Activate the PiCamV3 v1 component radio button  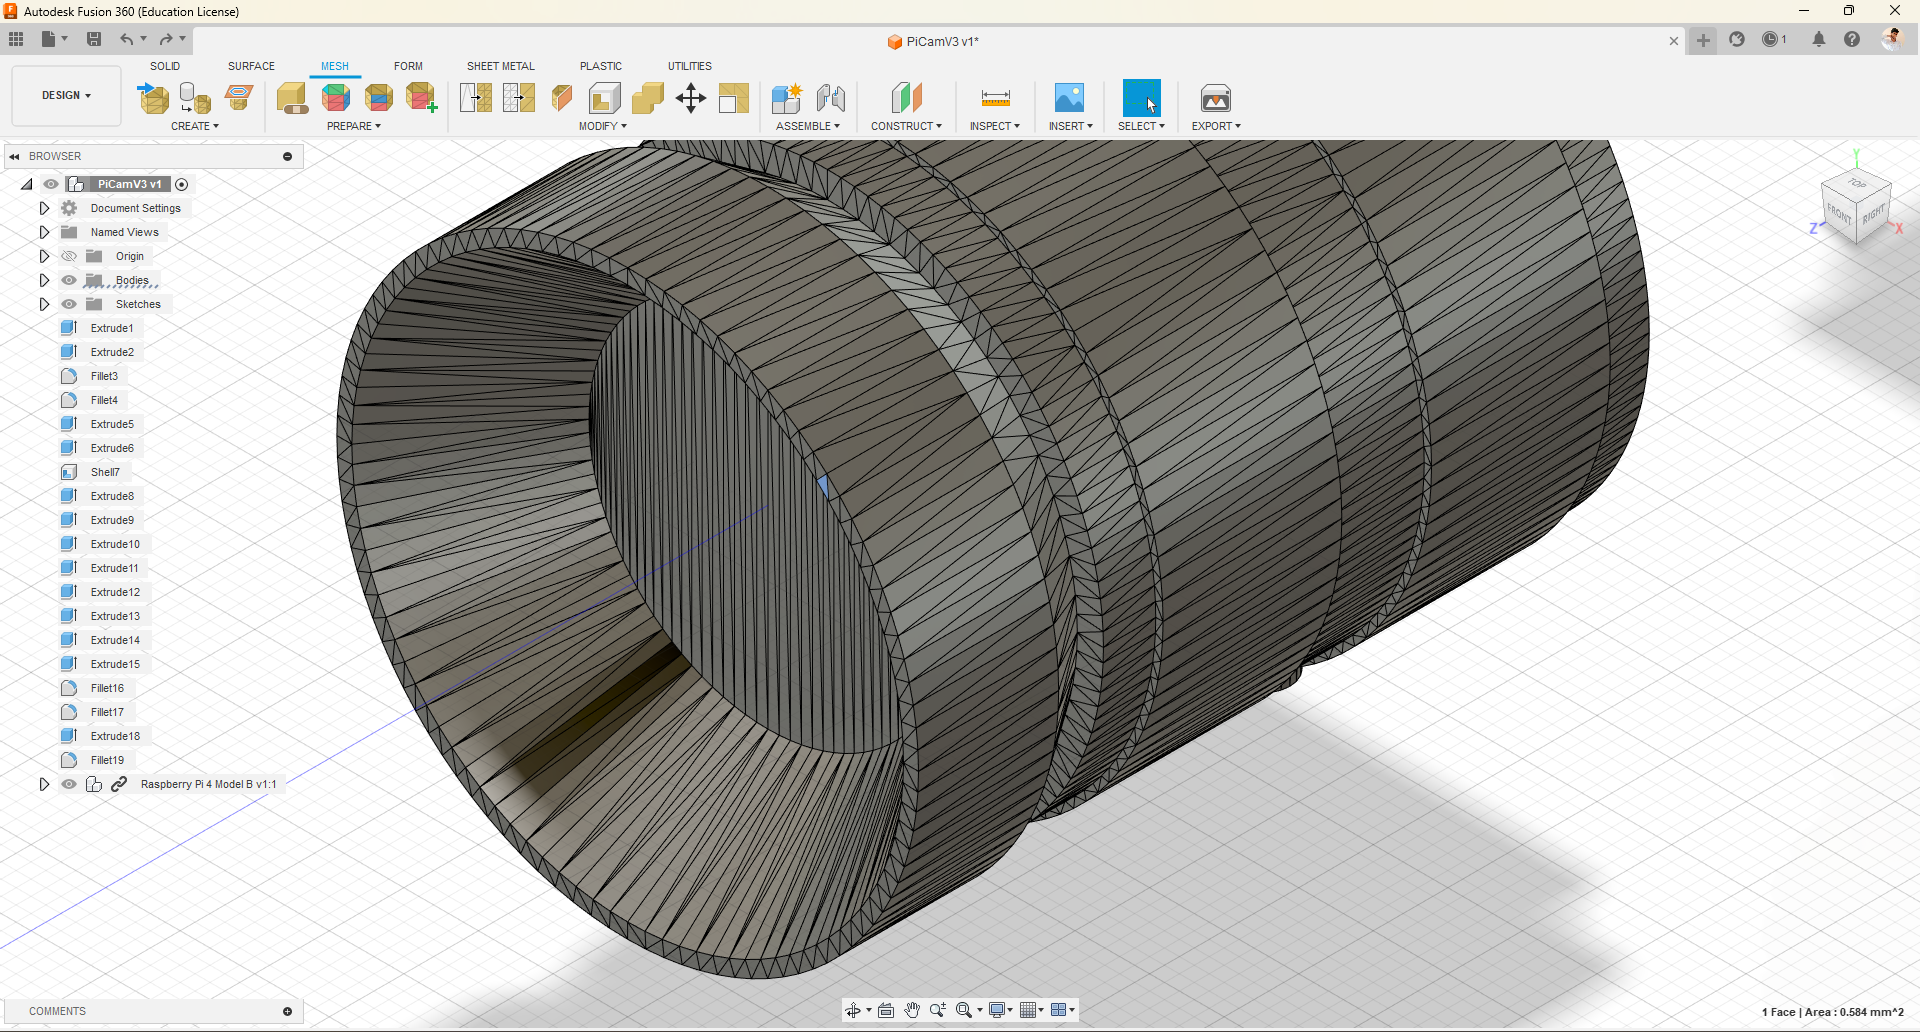(181, 184)
